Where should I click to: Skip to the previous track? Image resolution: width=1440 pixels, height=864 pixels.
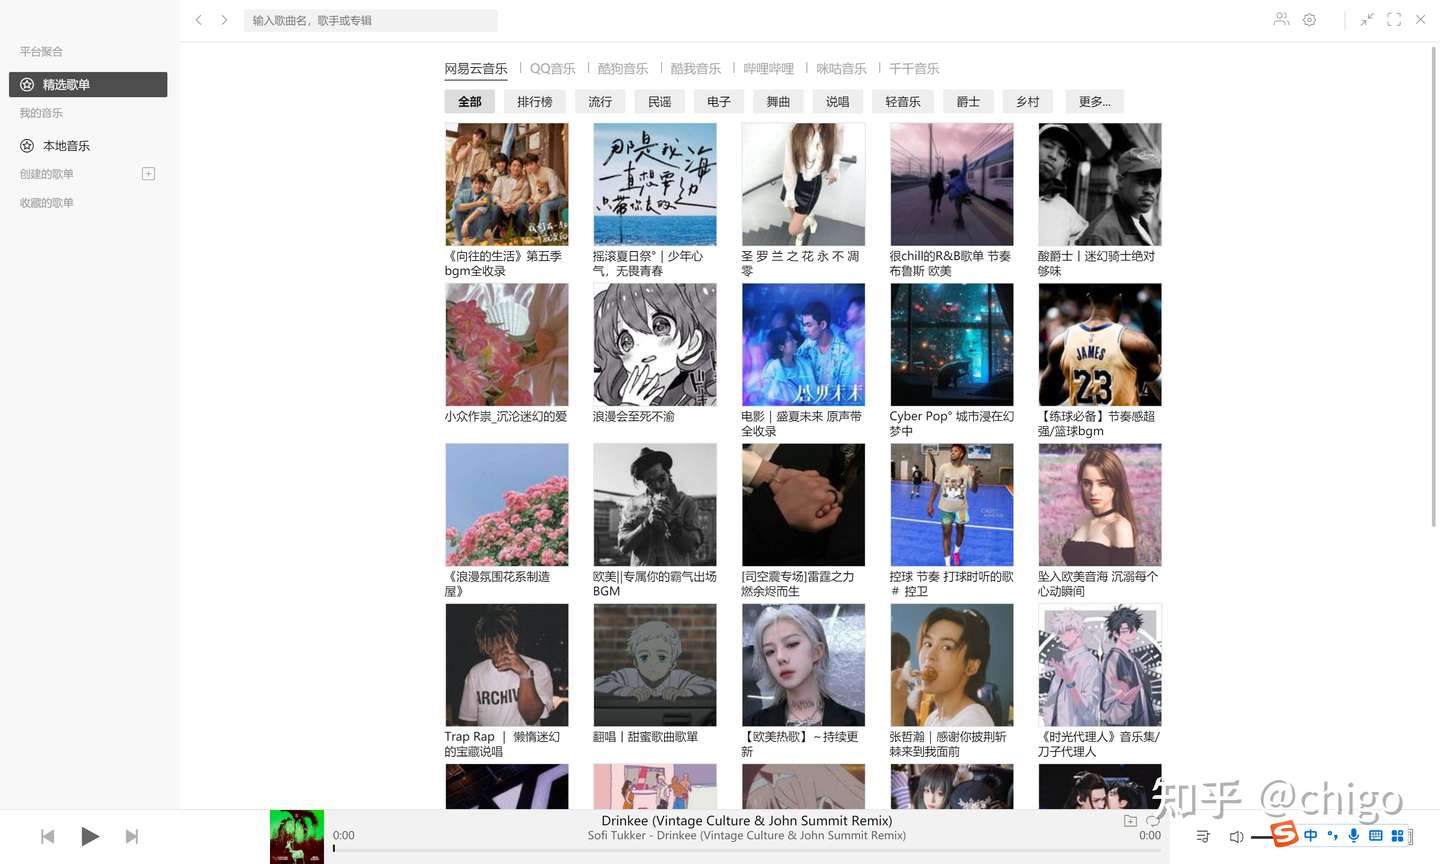47,837
